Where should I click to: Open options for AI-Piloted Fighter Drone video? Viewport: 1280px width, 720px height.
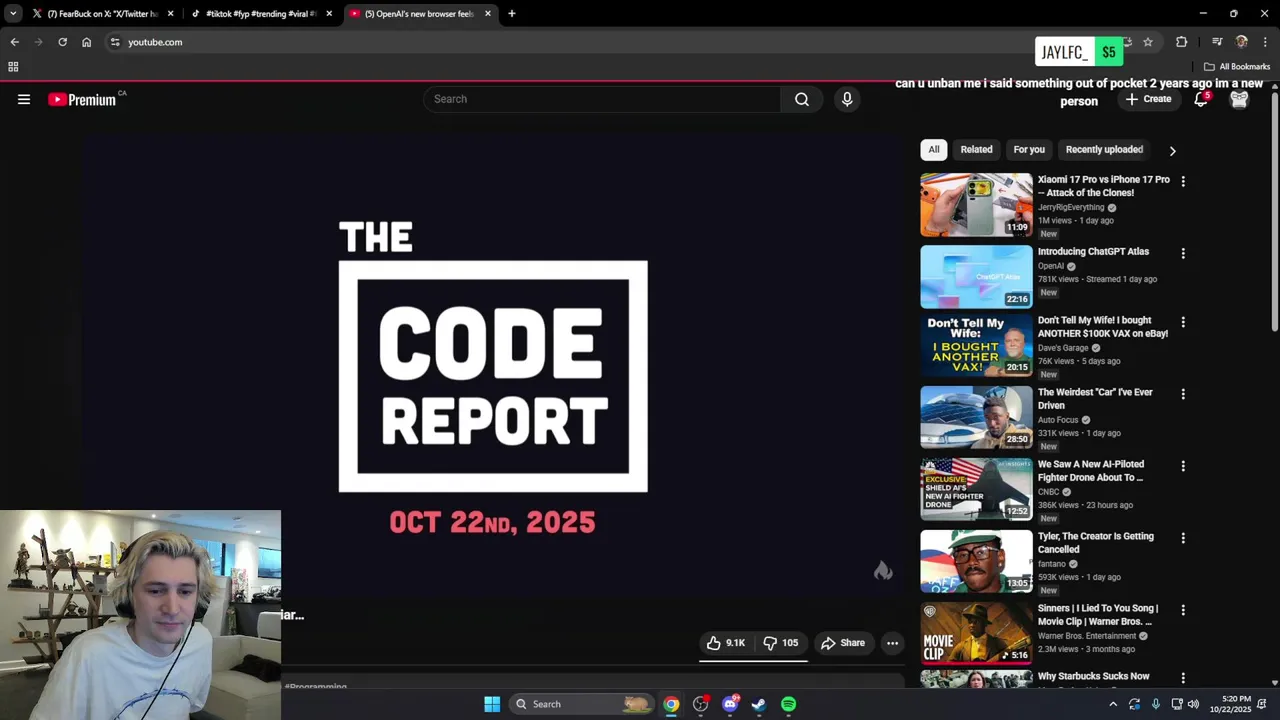pyautogui.click(x=1183, y=466)
